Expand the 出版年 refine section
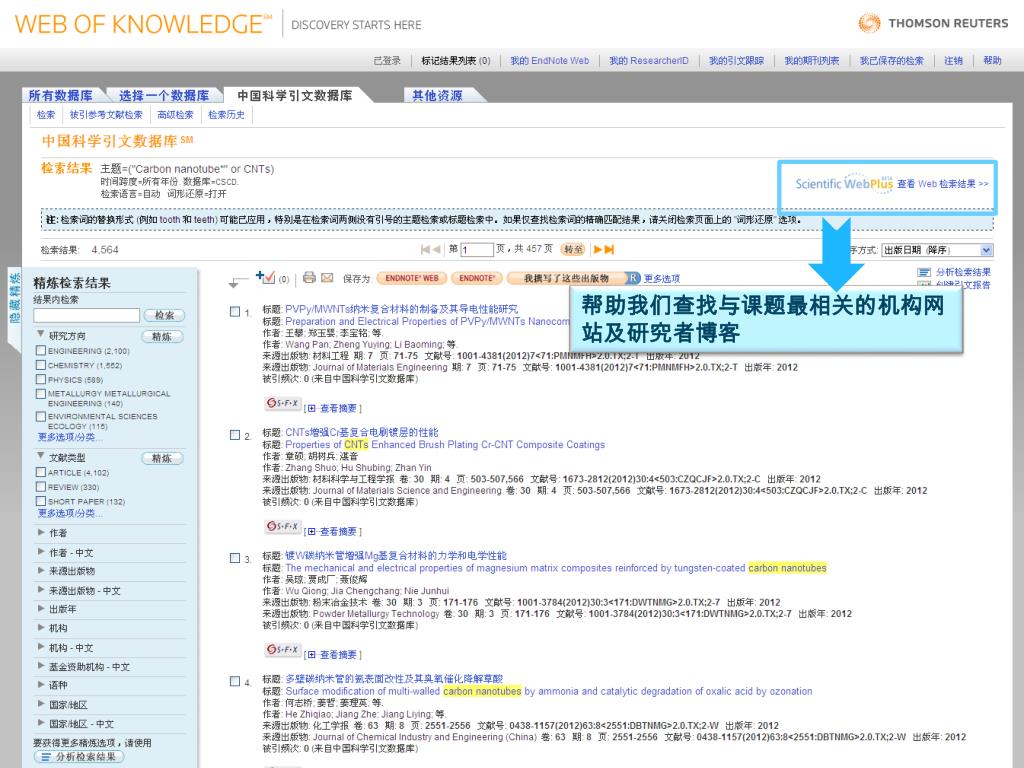1024x768 pixels. [41, 609]
